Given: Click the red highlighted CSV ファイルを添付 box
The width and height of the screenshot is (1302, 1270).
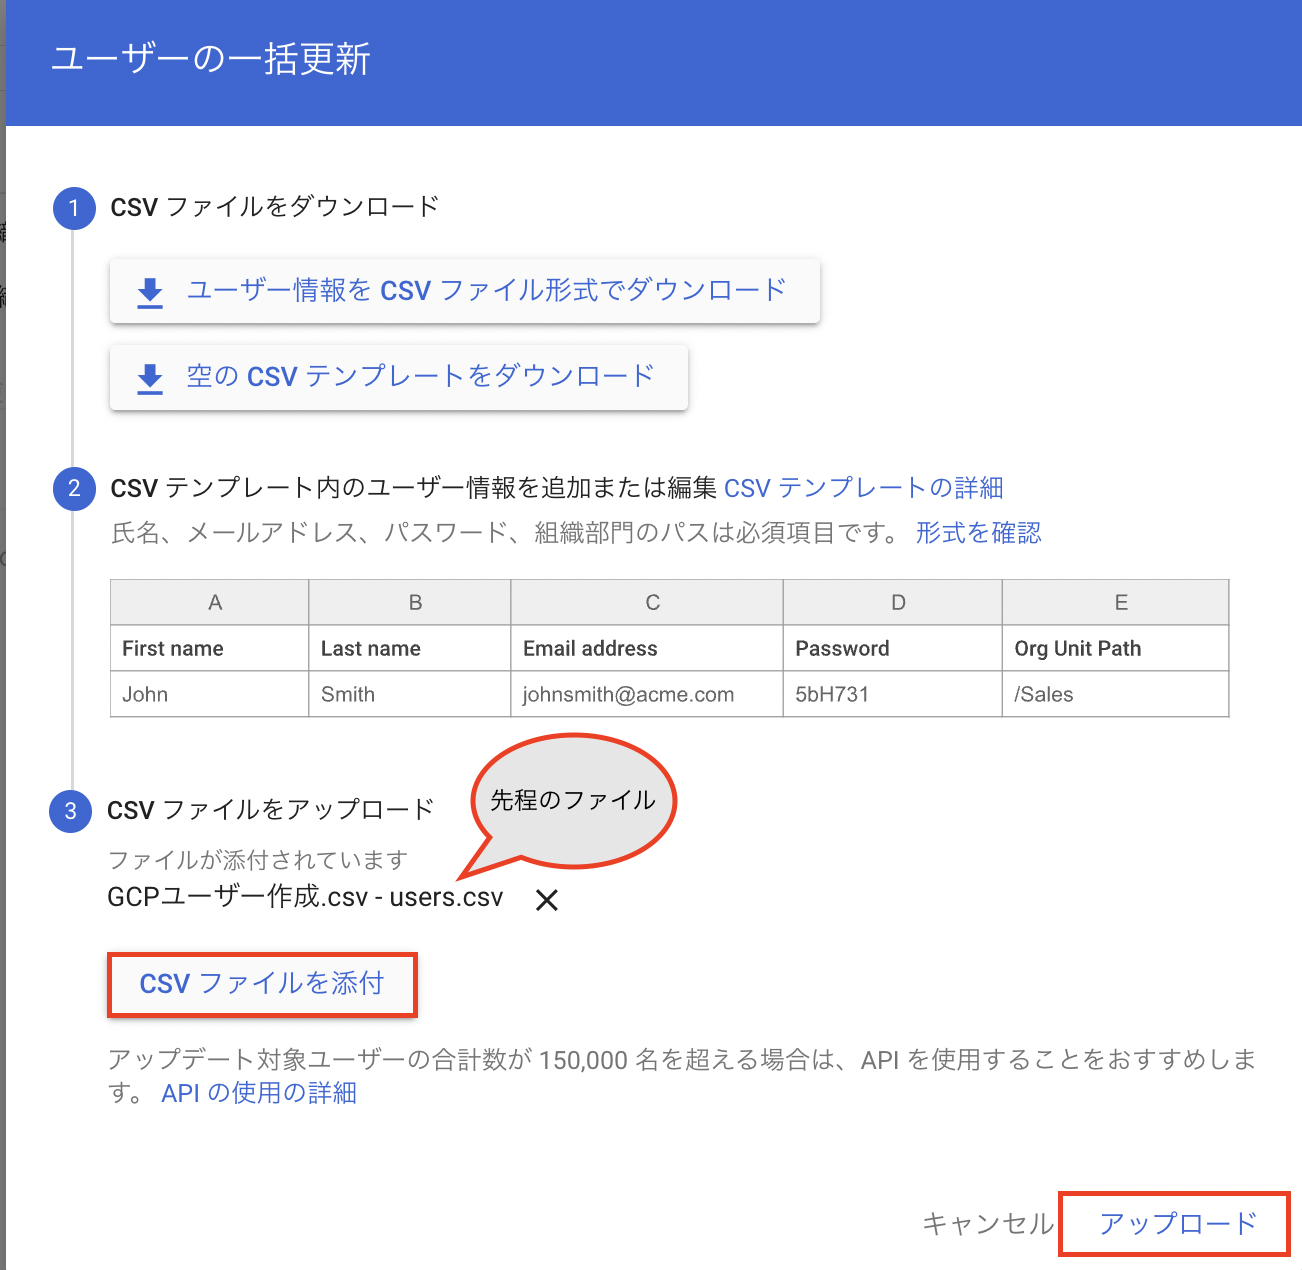Looking at the screenshot, I should click(262, 984).
